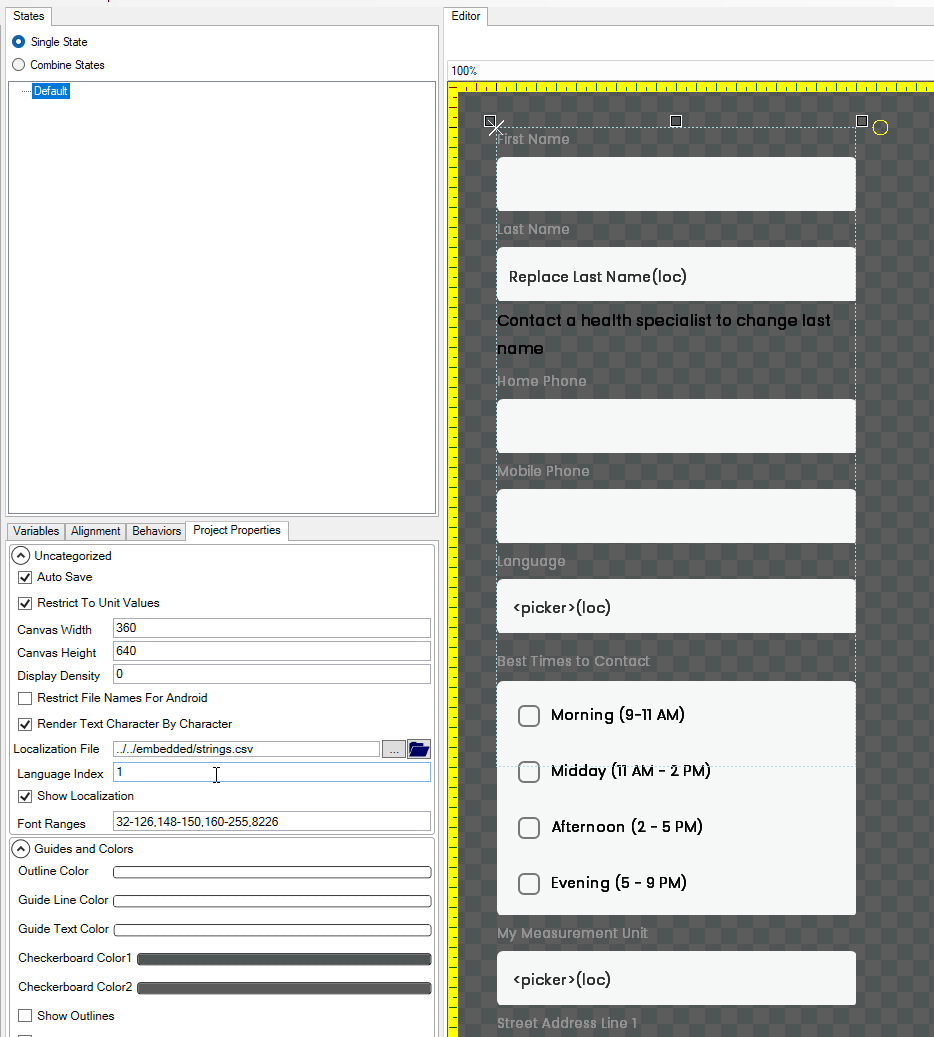Click the Checkerboard Color1 swatch
This screenshot has width=934, height=1037.
tap(284, 959)
